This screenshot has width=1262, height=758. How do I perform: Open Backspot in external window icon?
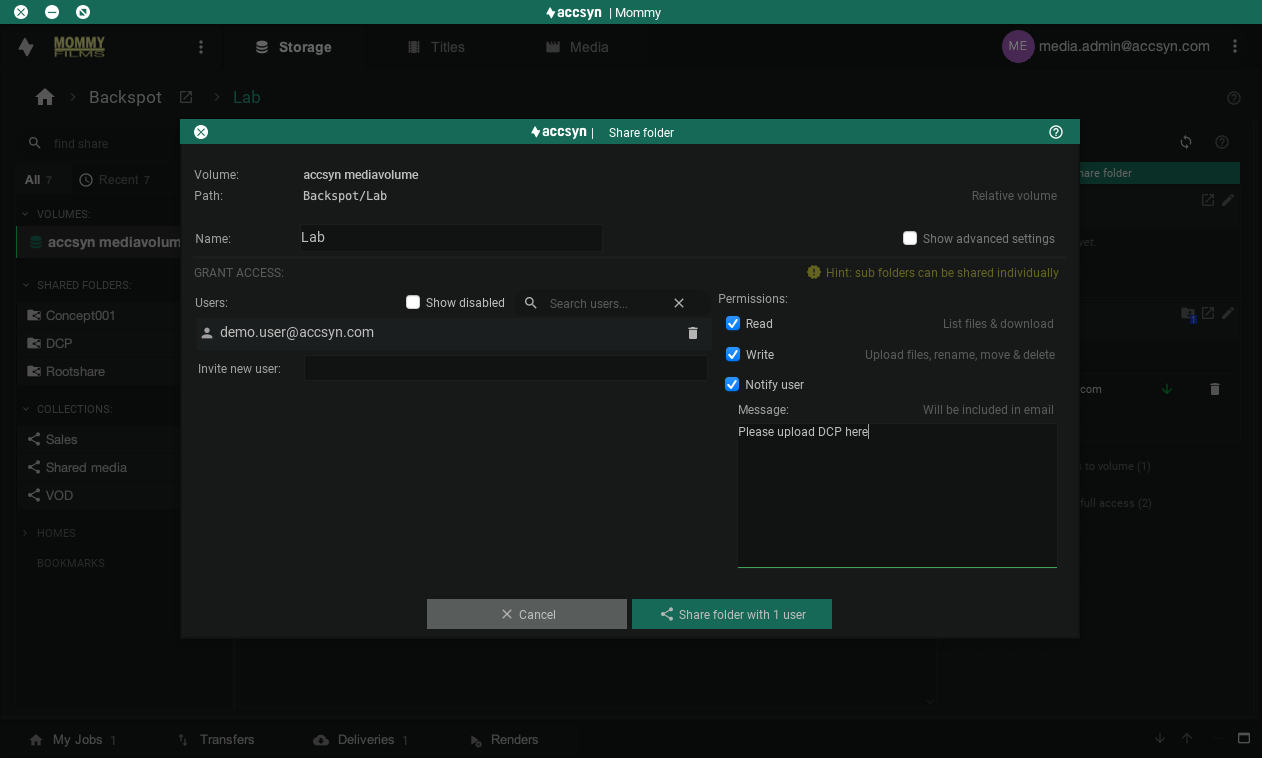[186, 97]
